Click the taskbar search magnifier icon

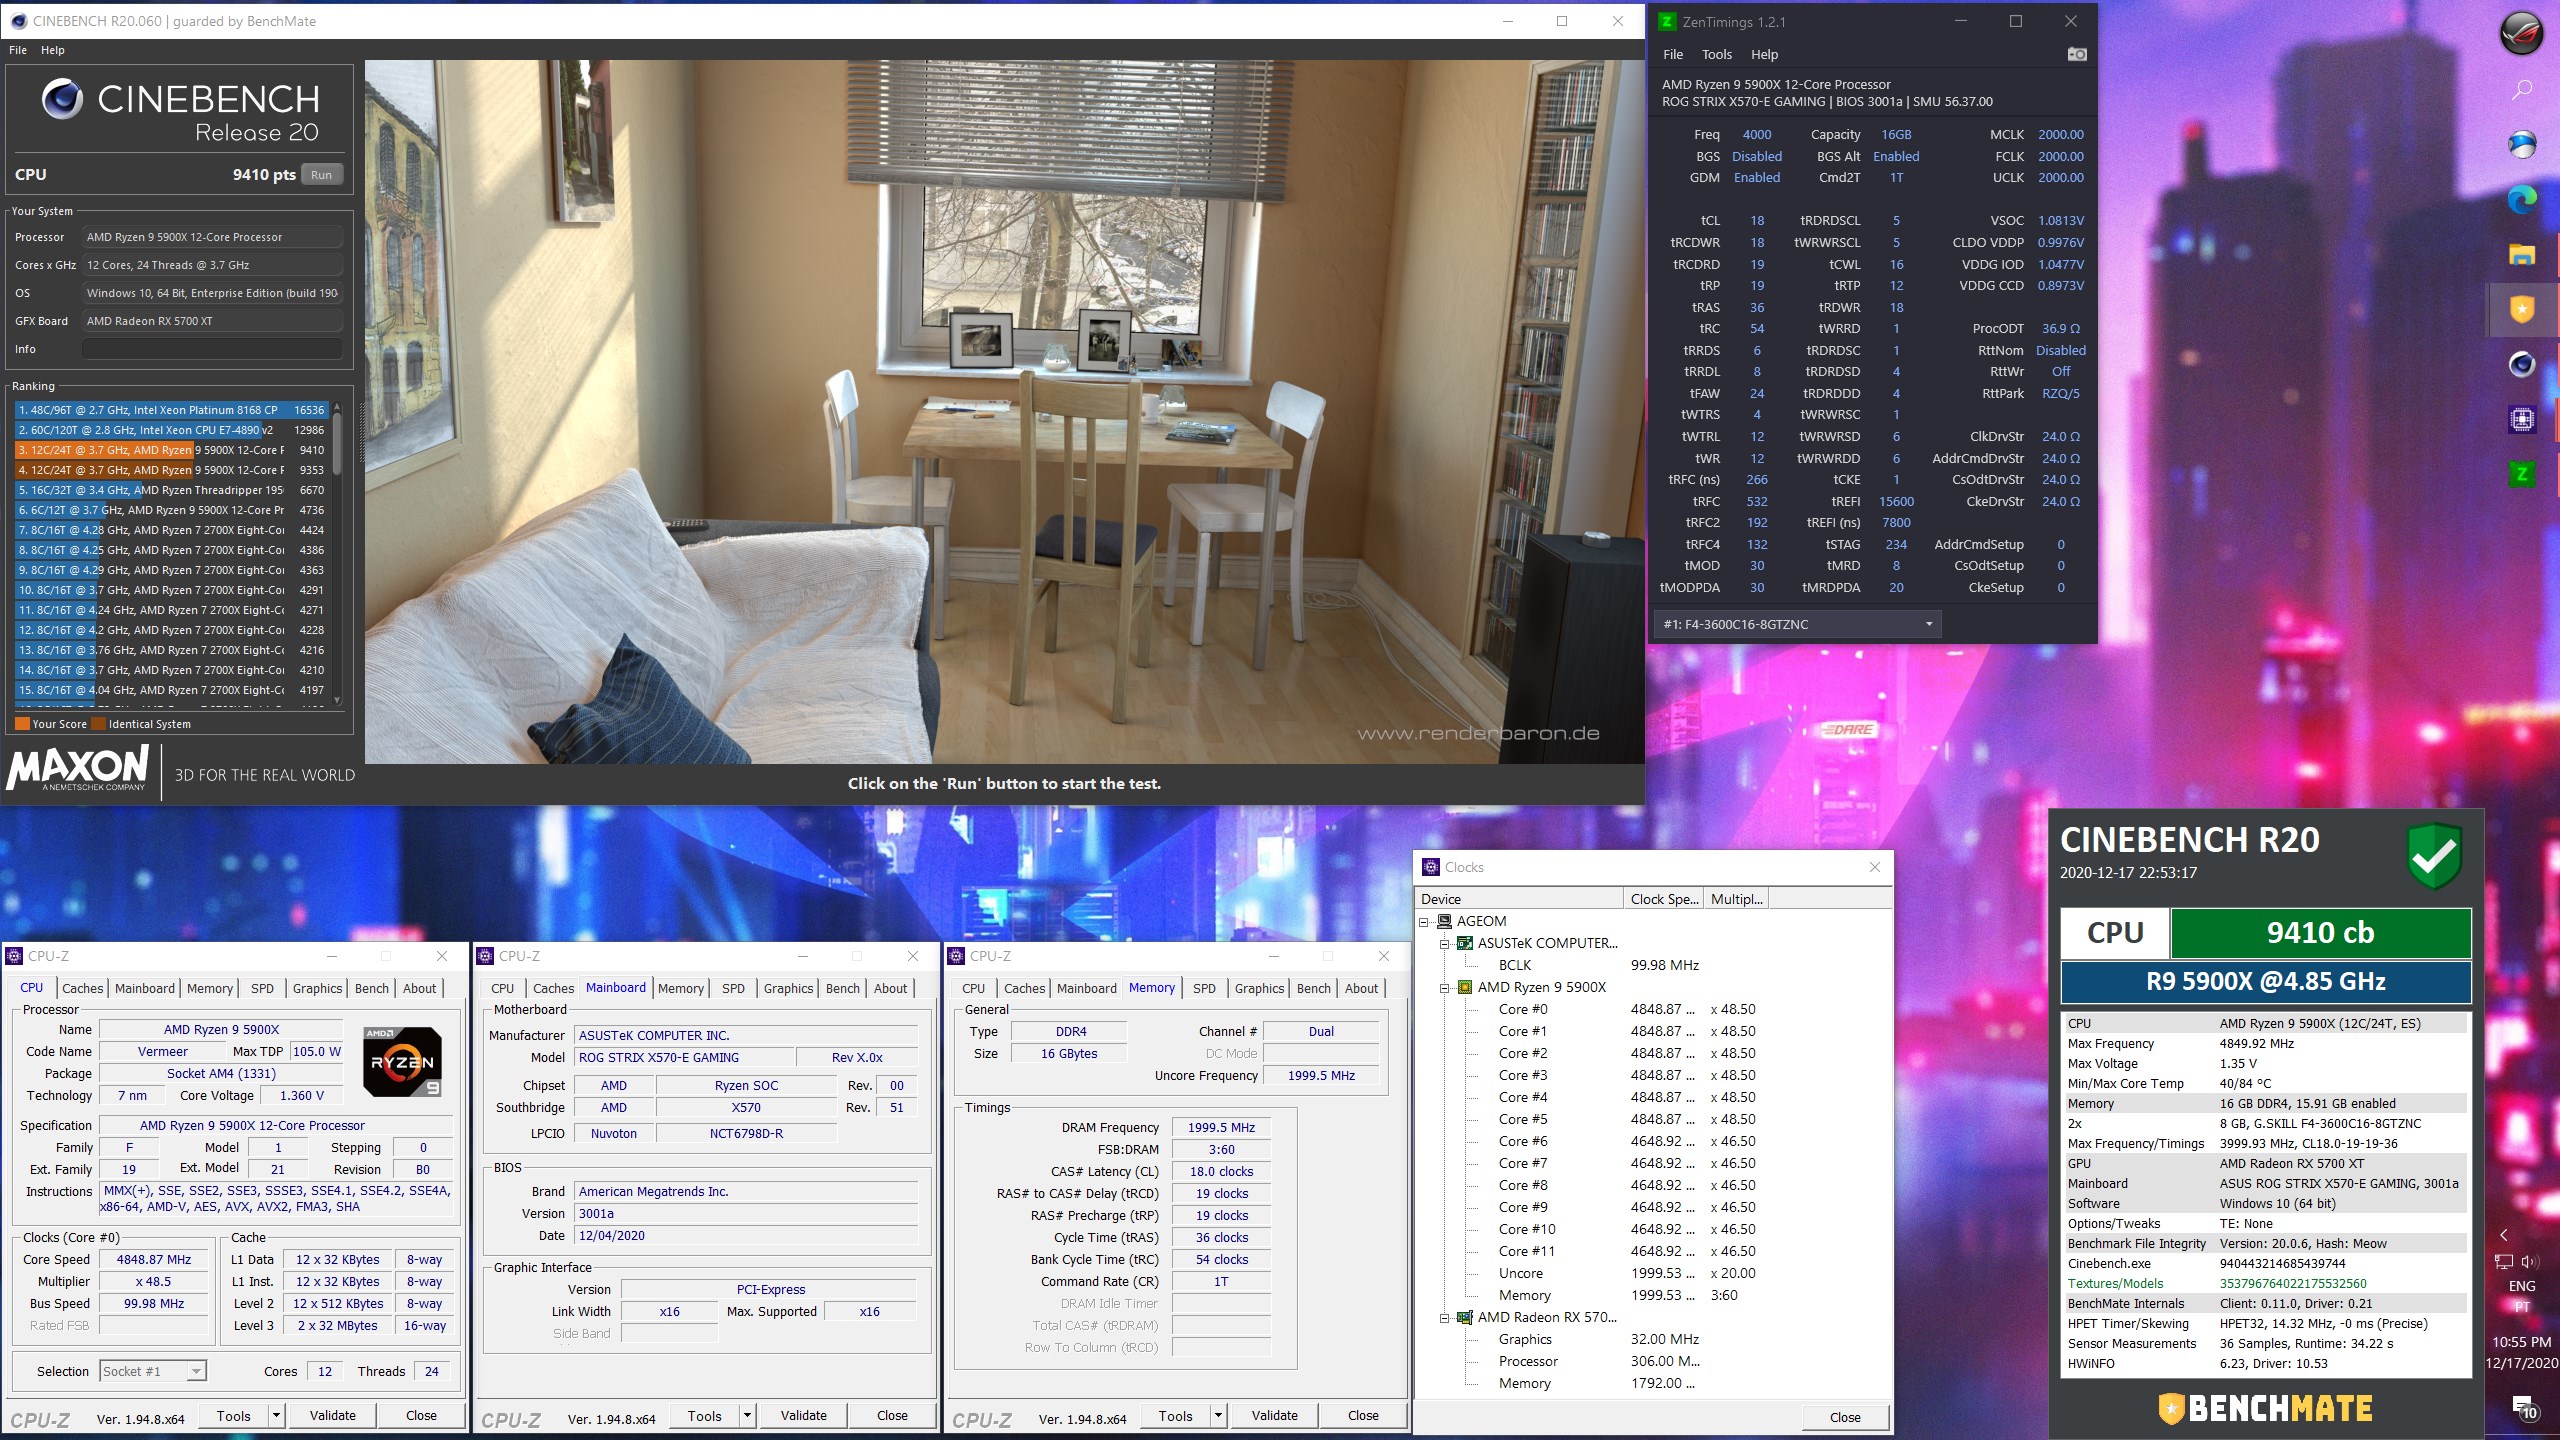[2522, 90]
